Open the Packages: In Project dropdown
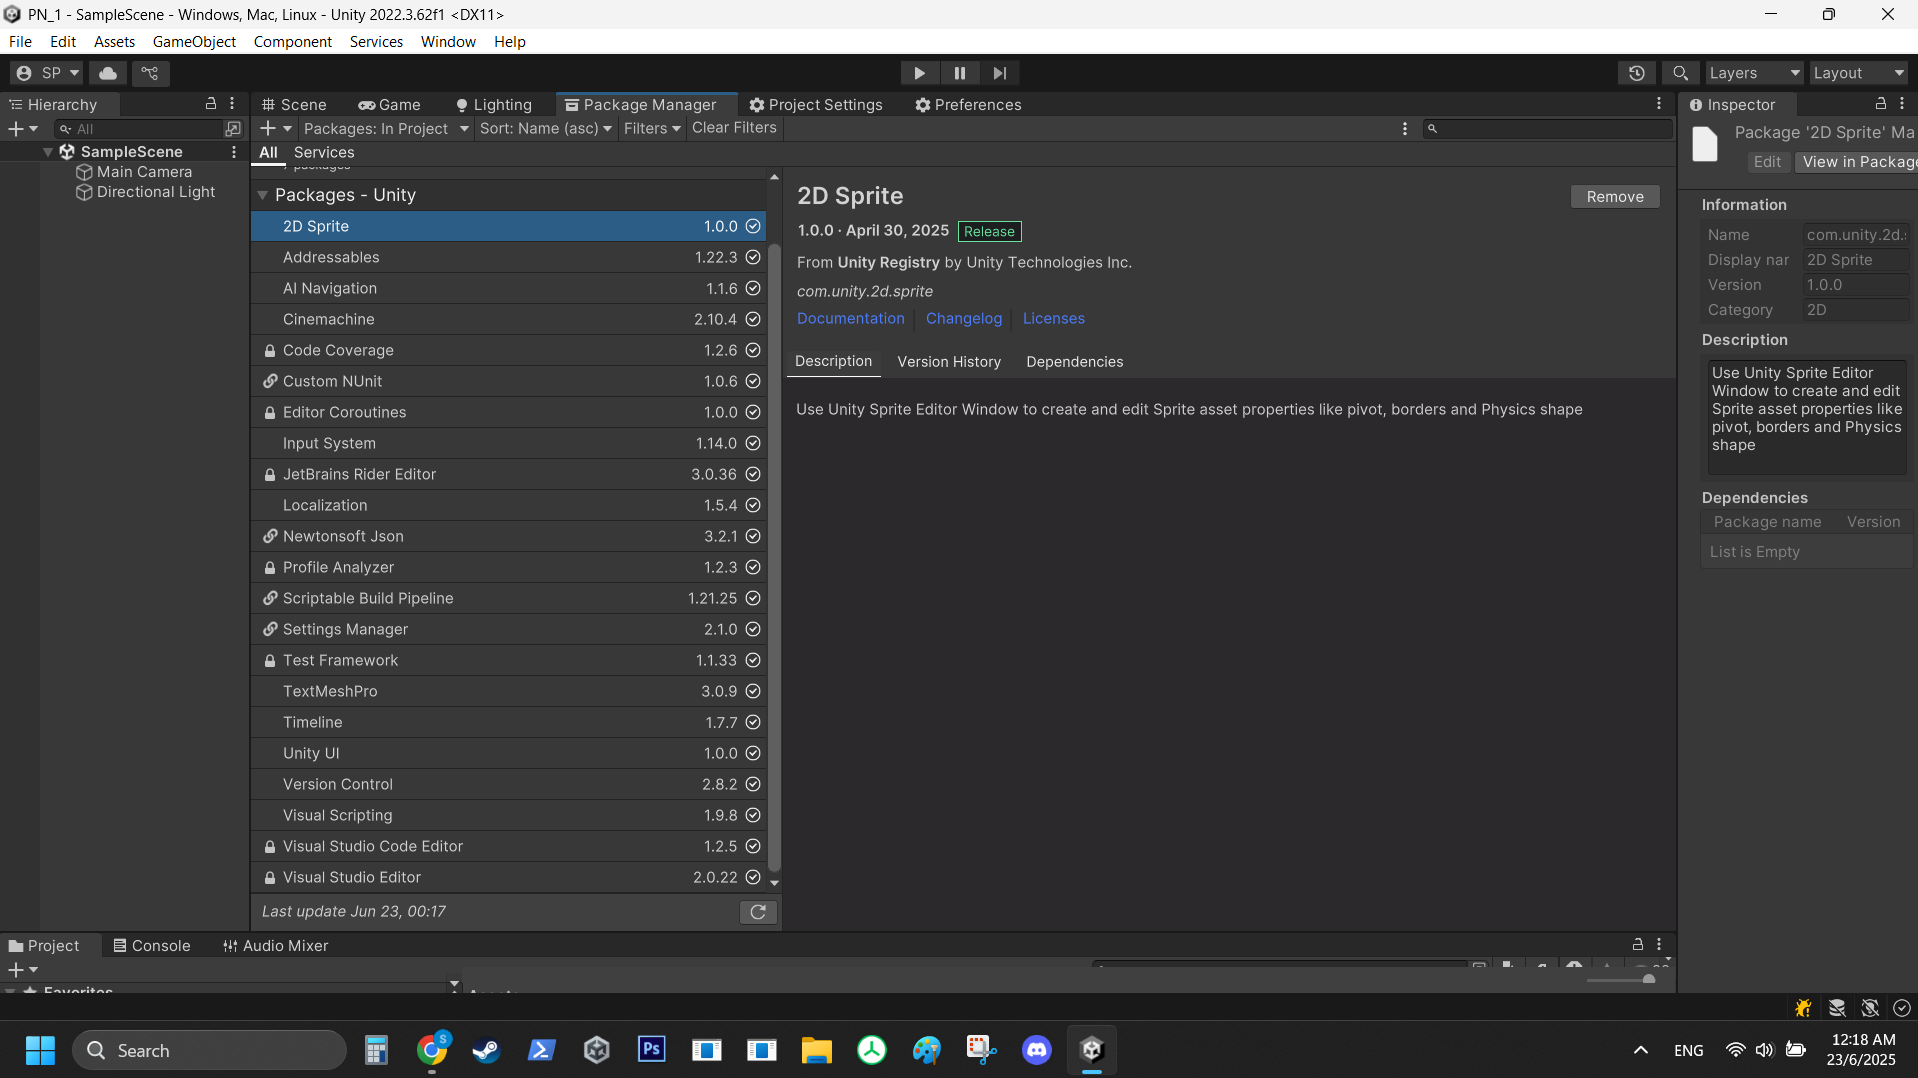1918x1078 pixels. [386, 129]
